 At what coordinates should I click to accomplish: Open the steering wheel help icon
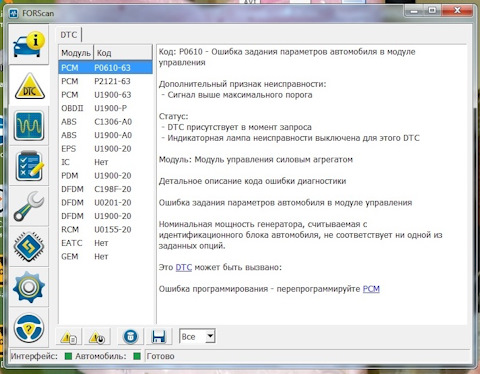pyautogui.click(x=29, y=328)
